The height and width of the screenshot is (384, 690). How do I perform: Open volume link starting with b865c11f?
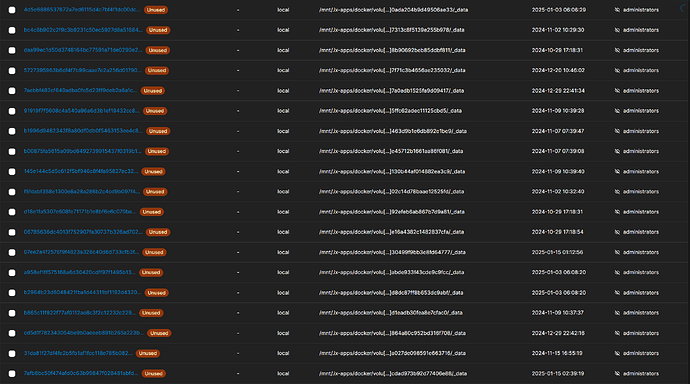pos(80,313)
